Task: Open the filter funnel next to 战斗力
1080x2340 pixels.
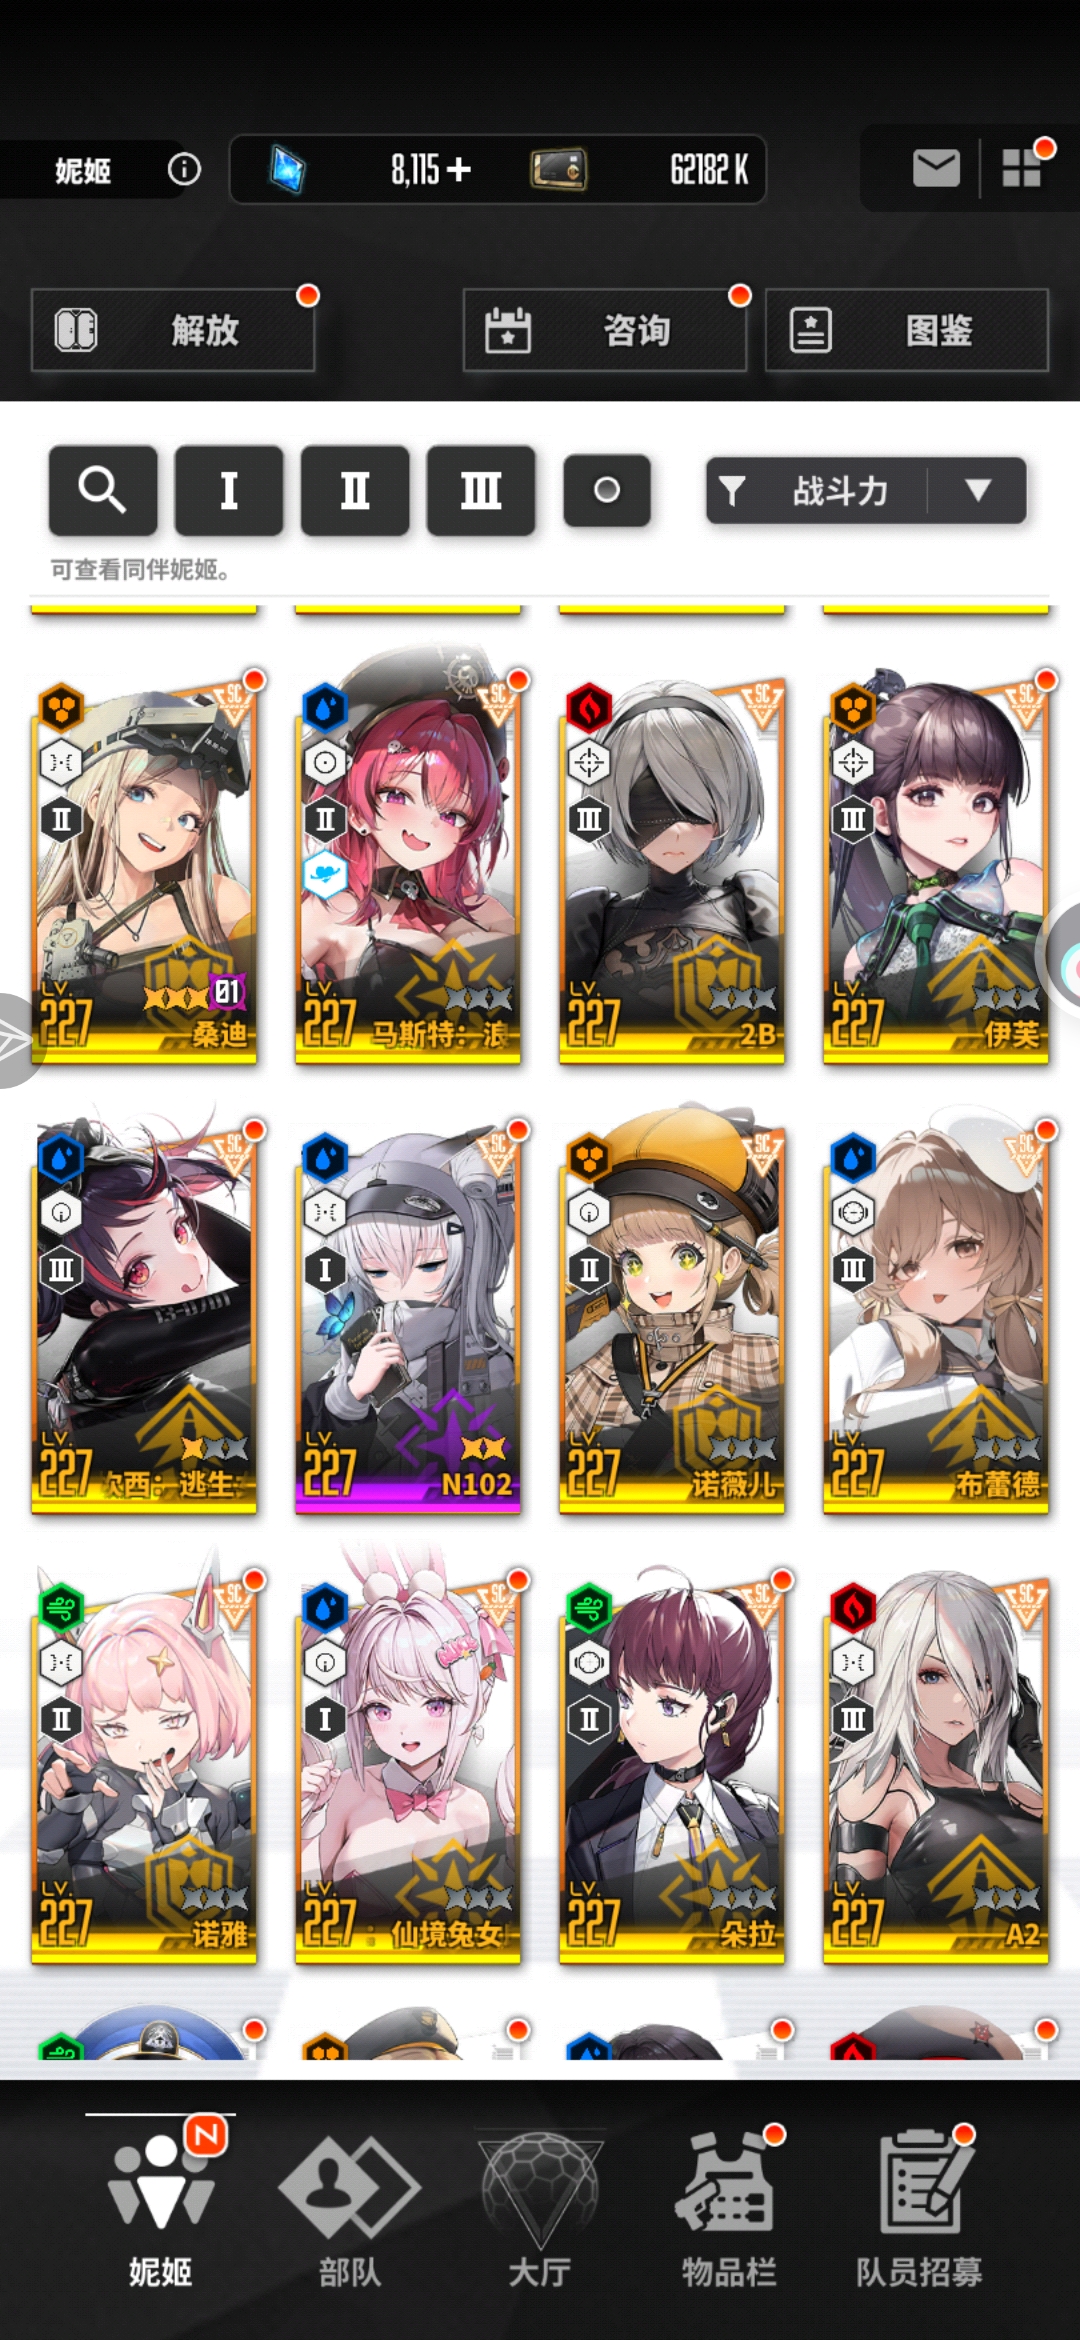Action: point(732,490)
